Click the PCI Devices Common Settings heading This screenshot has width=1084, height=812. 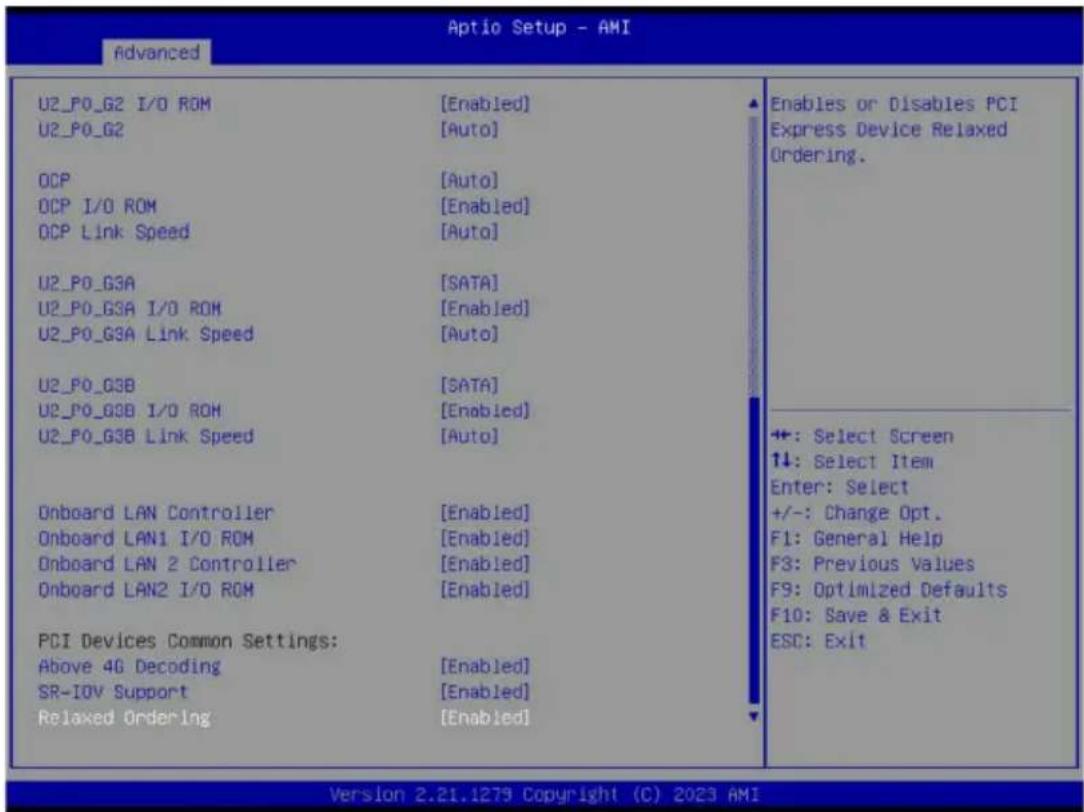(x=188, y=641)
